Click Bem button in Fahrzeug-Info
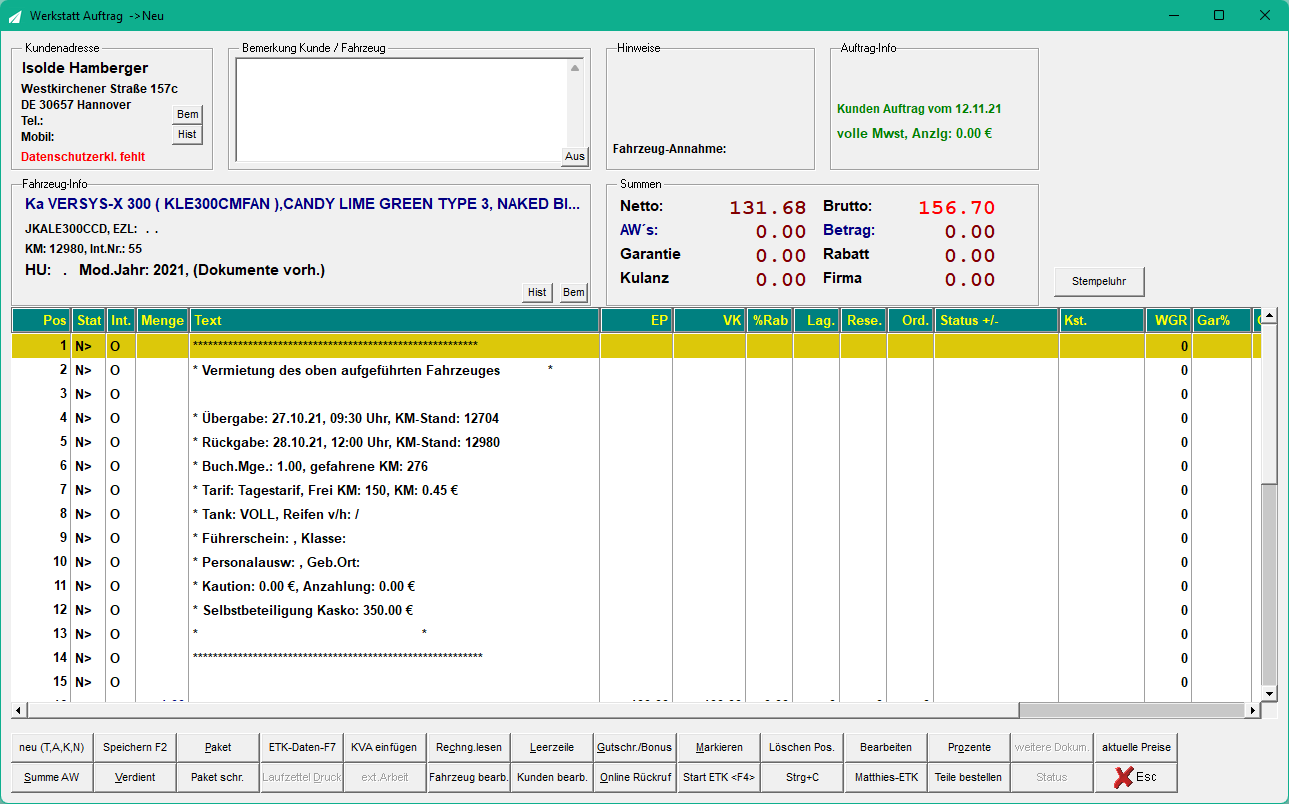Image resolution: width=1289 pixels, height=804 pixels. pyautogui.click(x=573, y=292)
